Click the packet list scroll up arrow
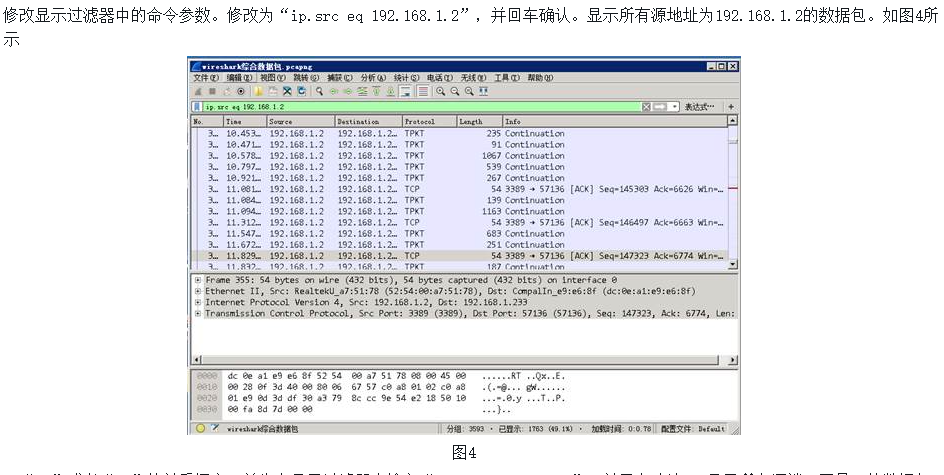Viewport: 944px width, 475px height. click(733, 120)
